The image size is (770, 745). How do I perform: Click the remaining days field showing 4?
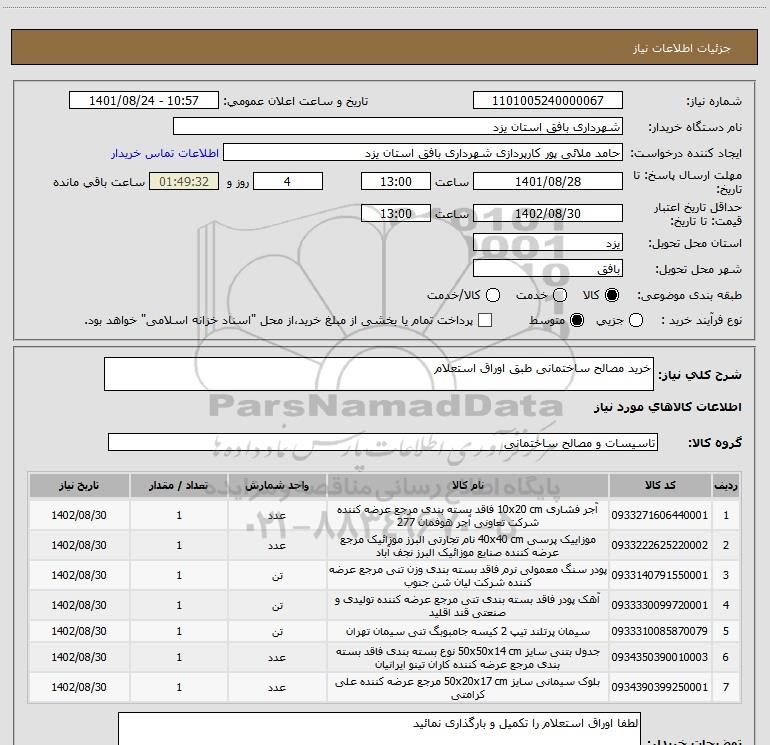[288, 181]
